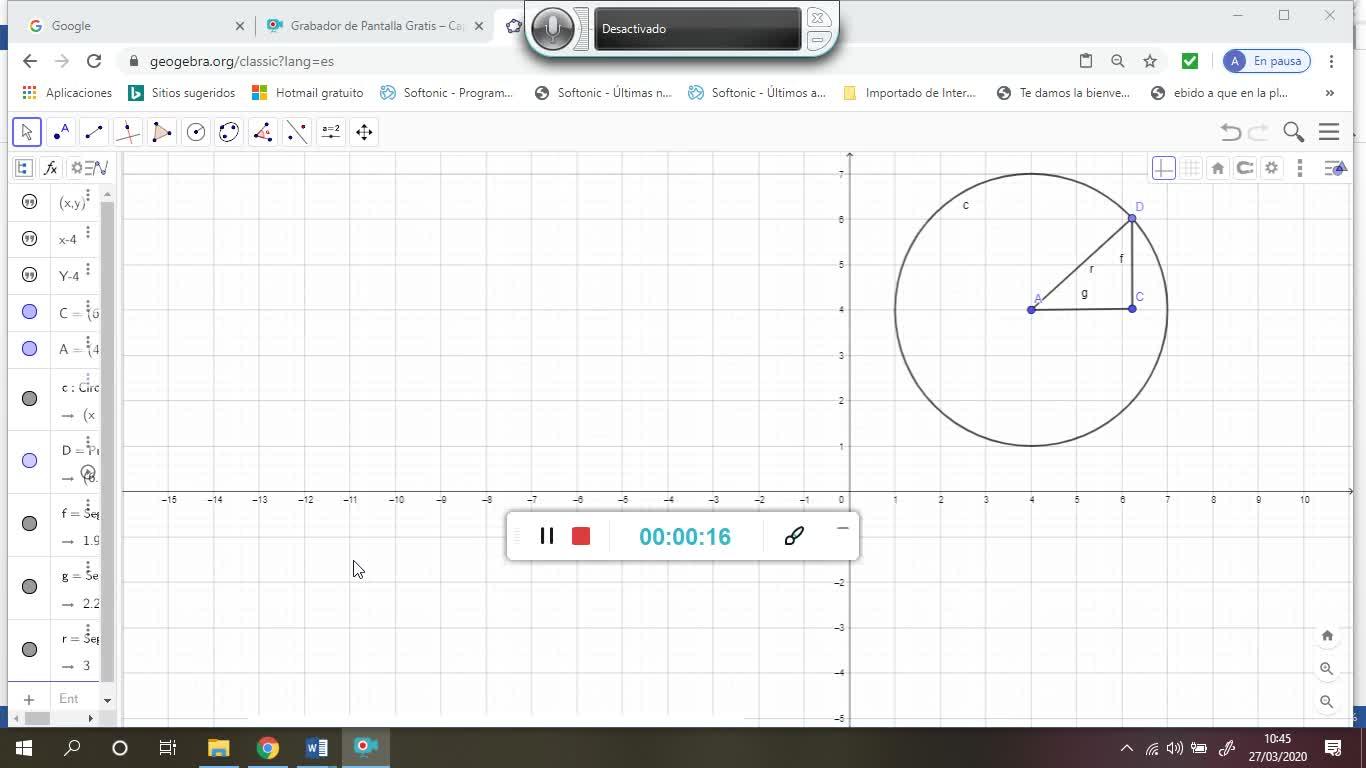Pick the Angle measurement tool

[263, 132]
